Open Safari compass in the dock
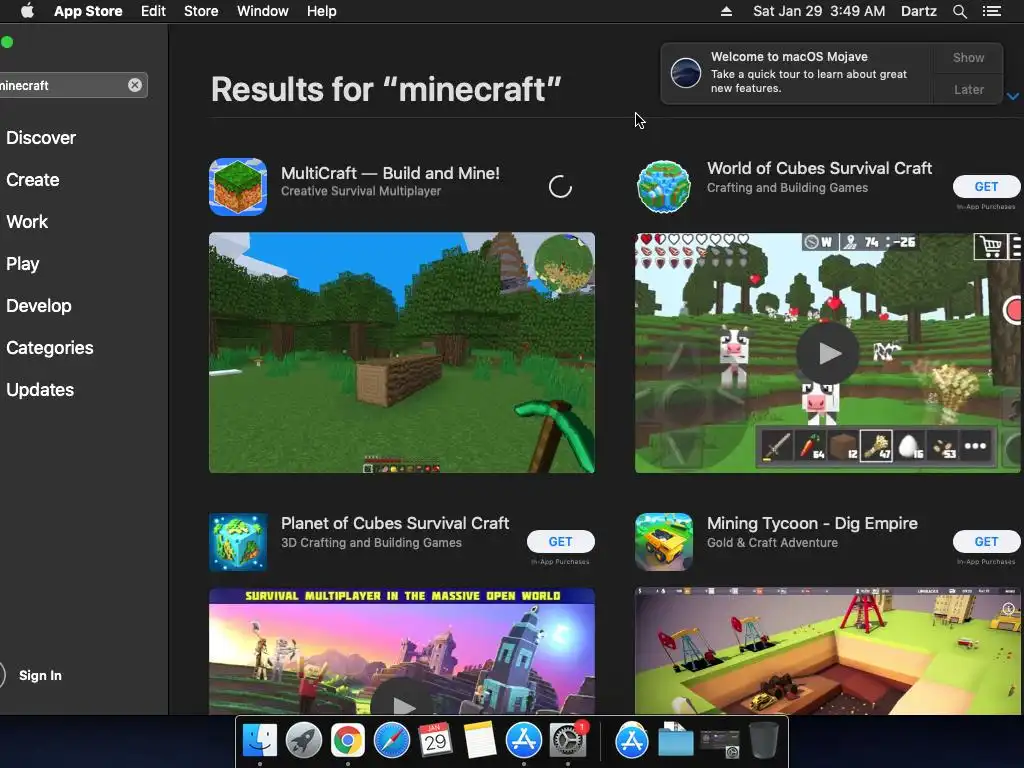Viewport: 1024px width, 768px height. pos(391,741)
